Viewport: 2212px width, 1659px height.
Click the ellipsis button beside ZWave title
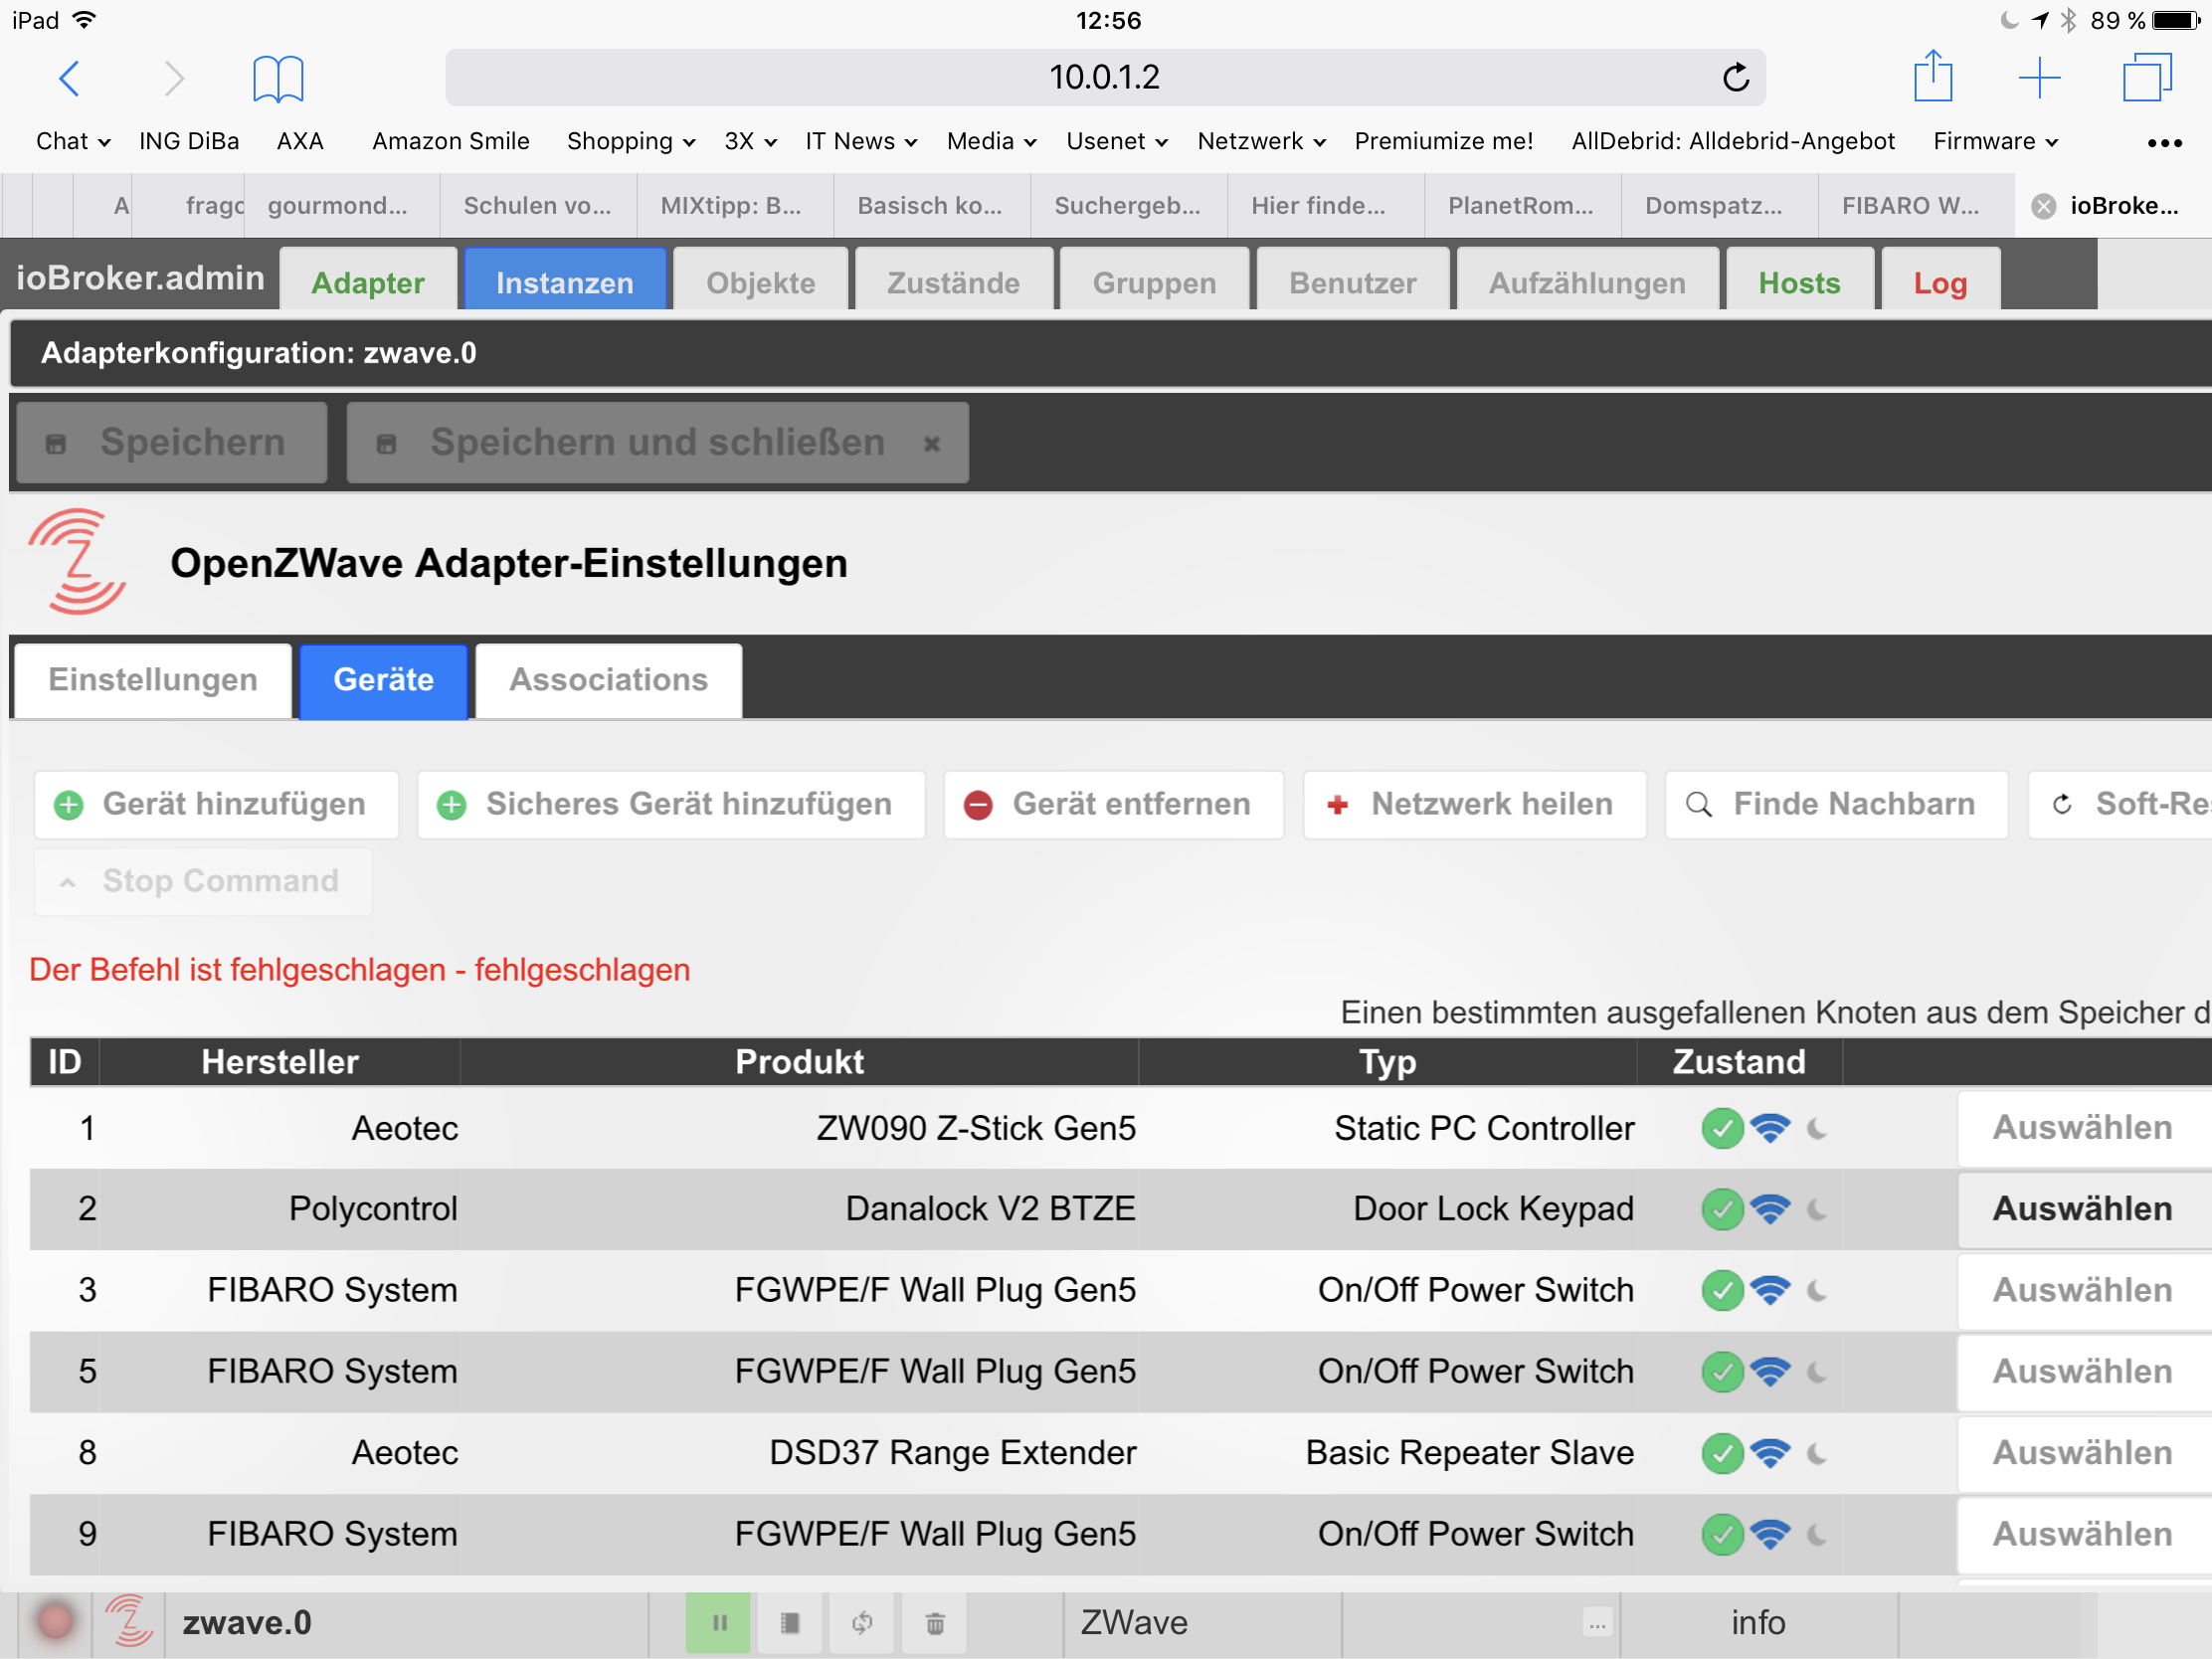click(1597, 1622)
